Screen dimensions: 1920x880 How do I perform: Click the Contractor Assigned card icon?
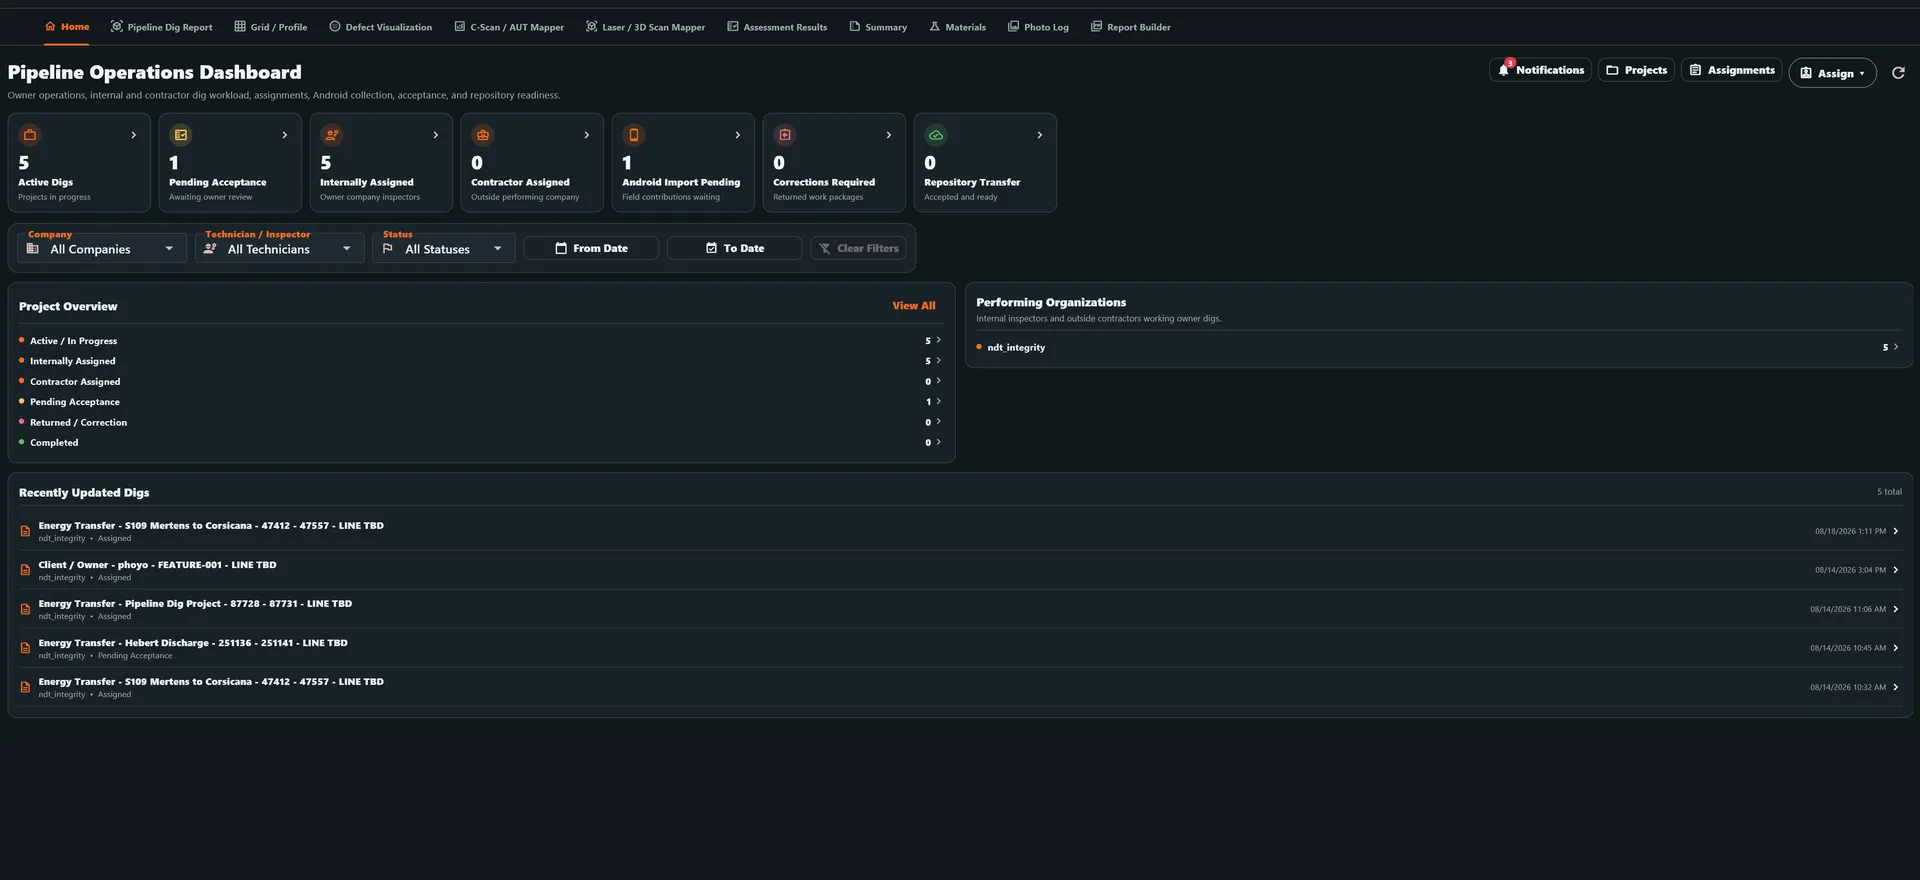(x=483, y=135)
